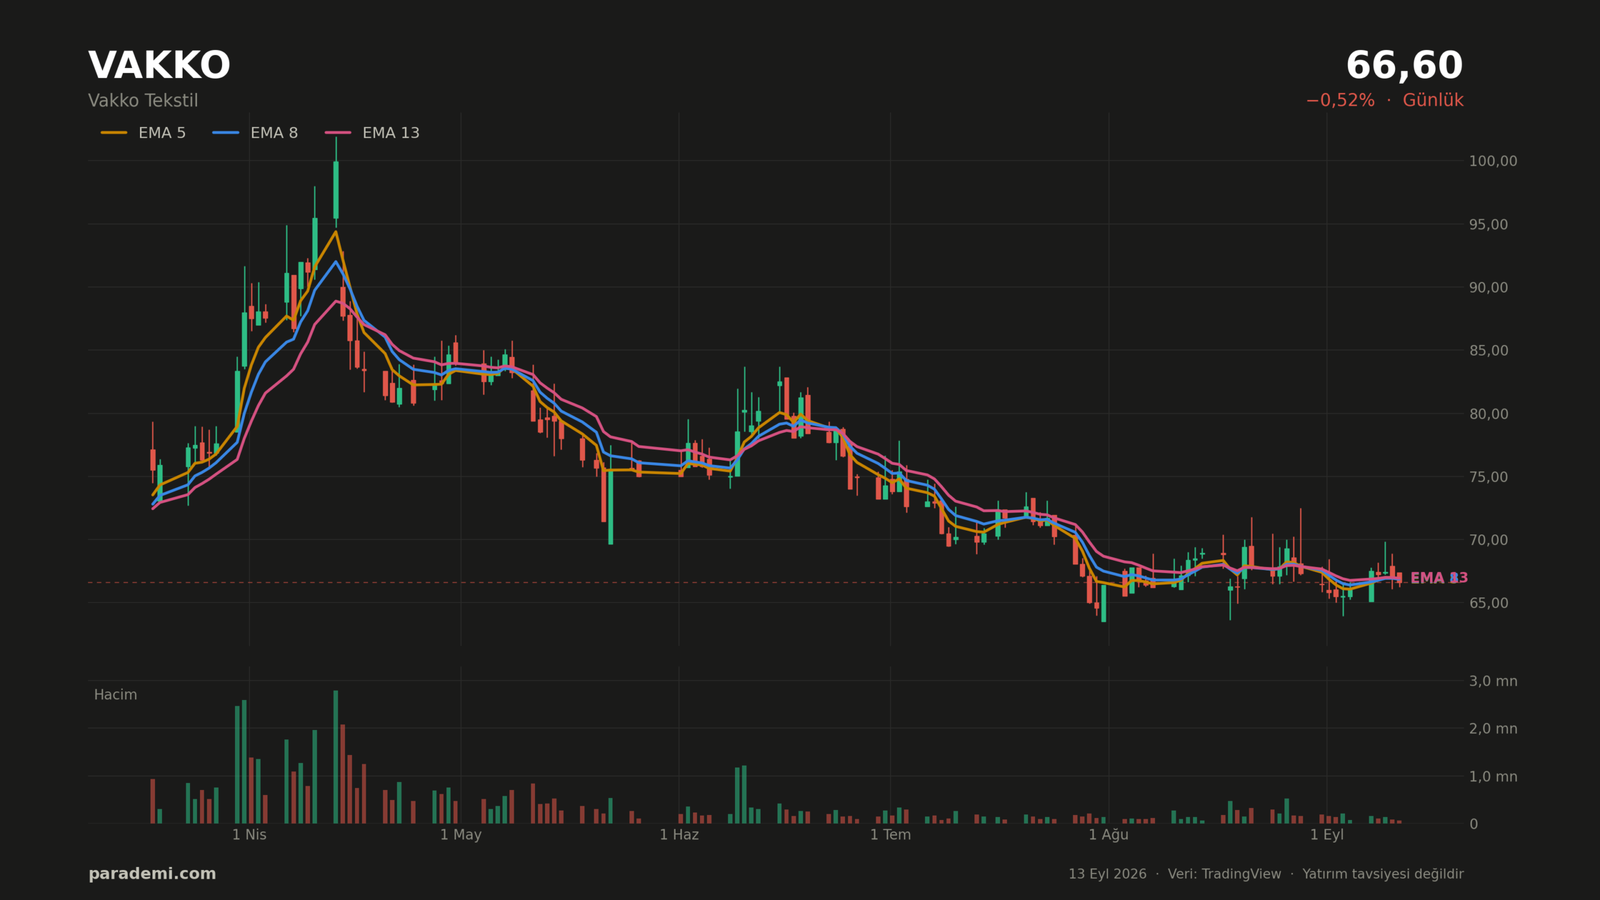Click the 75,00 price axis label
The width and height of the screenshot is (1600, 900).
click(x=1488, y=477)
